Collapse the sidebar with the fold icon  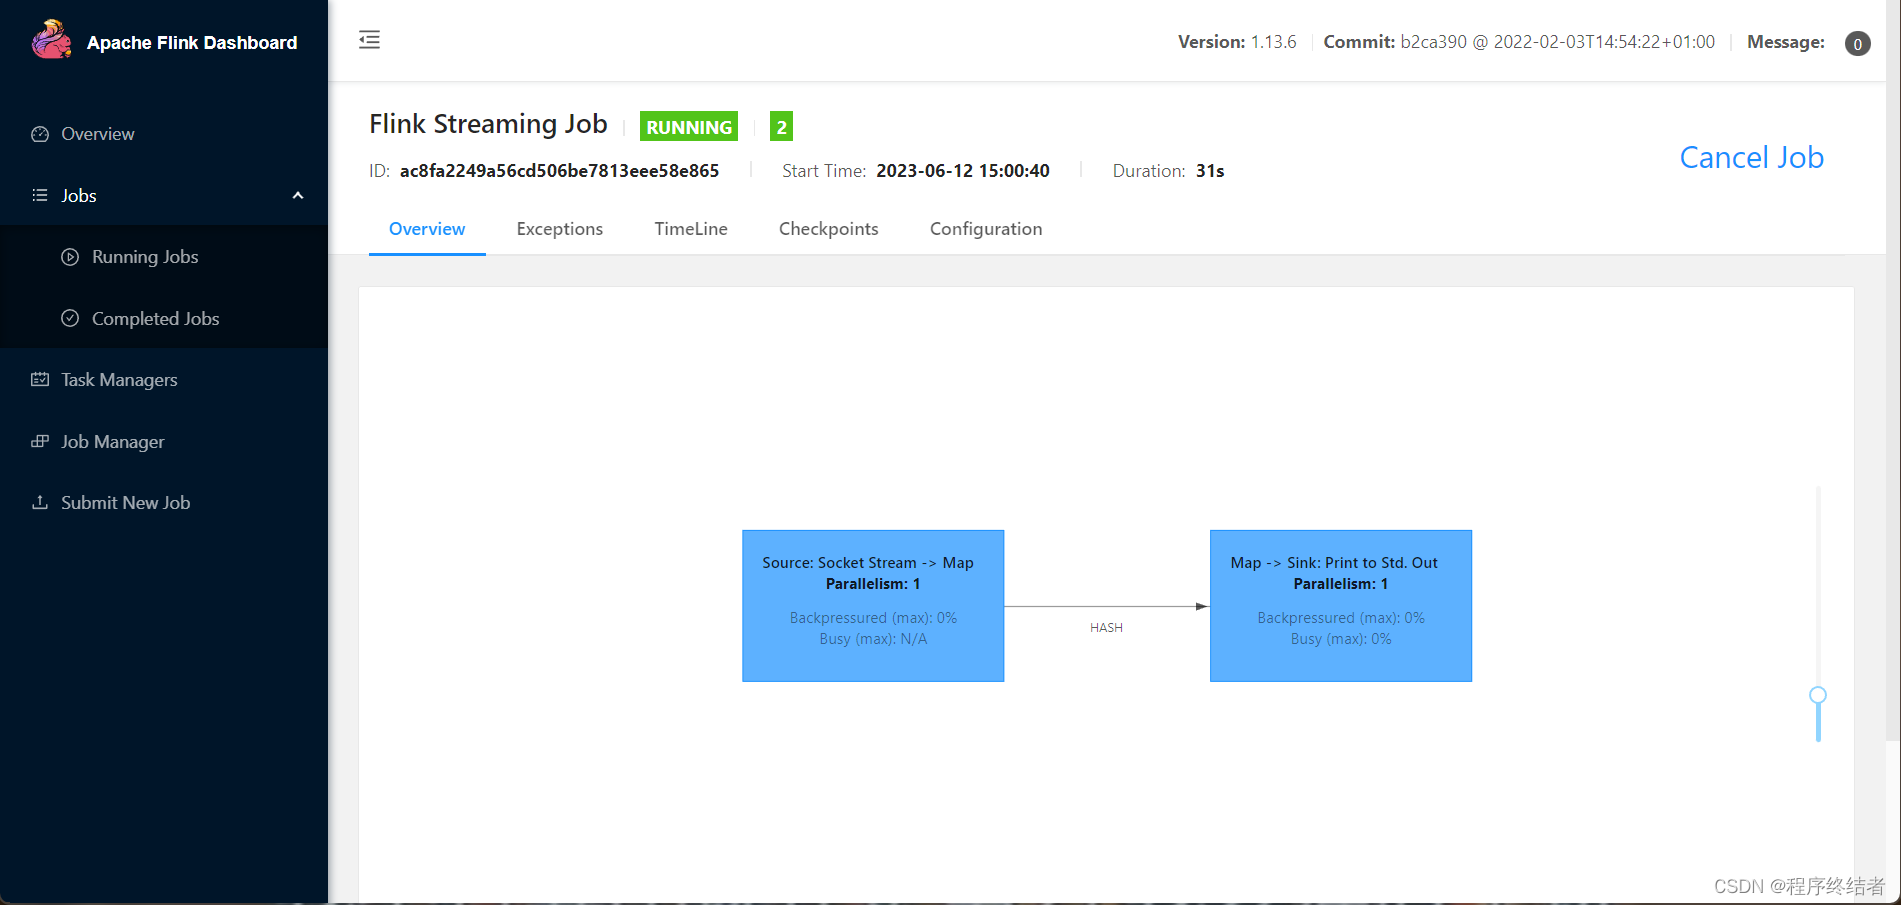(369, 40)
